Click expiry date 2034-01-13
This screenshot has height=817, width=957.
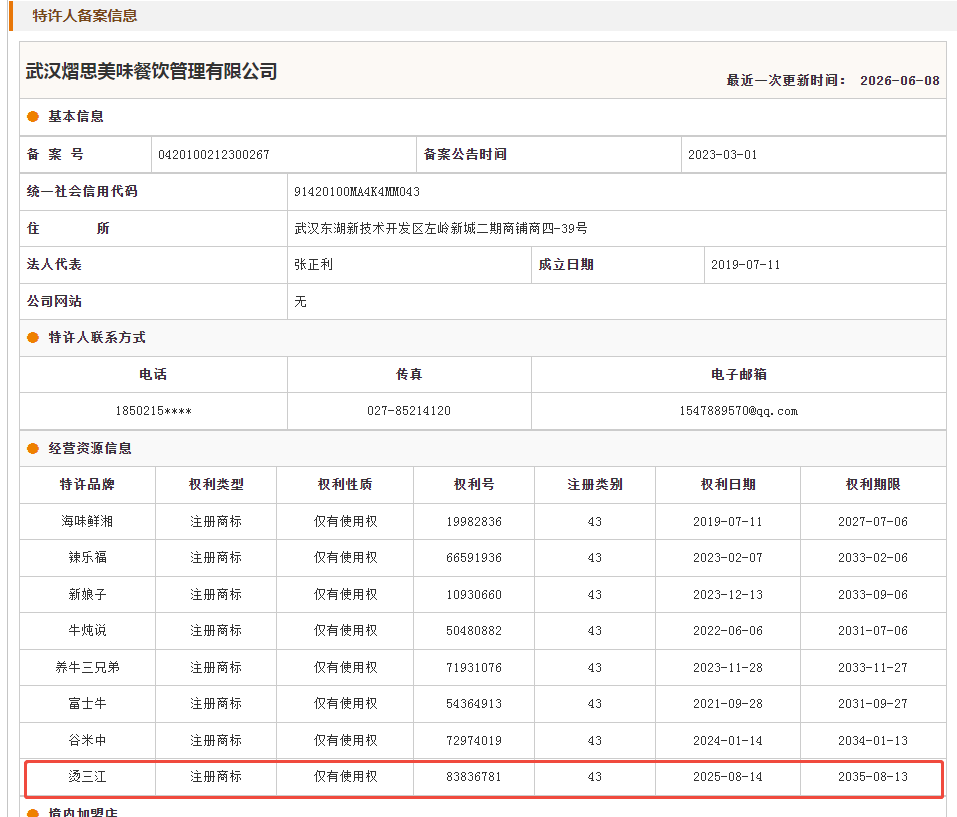[873, 741]
